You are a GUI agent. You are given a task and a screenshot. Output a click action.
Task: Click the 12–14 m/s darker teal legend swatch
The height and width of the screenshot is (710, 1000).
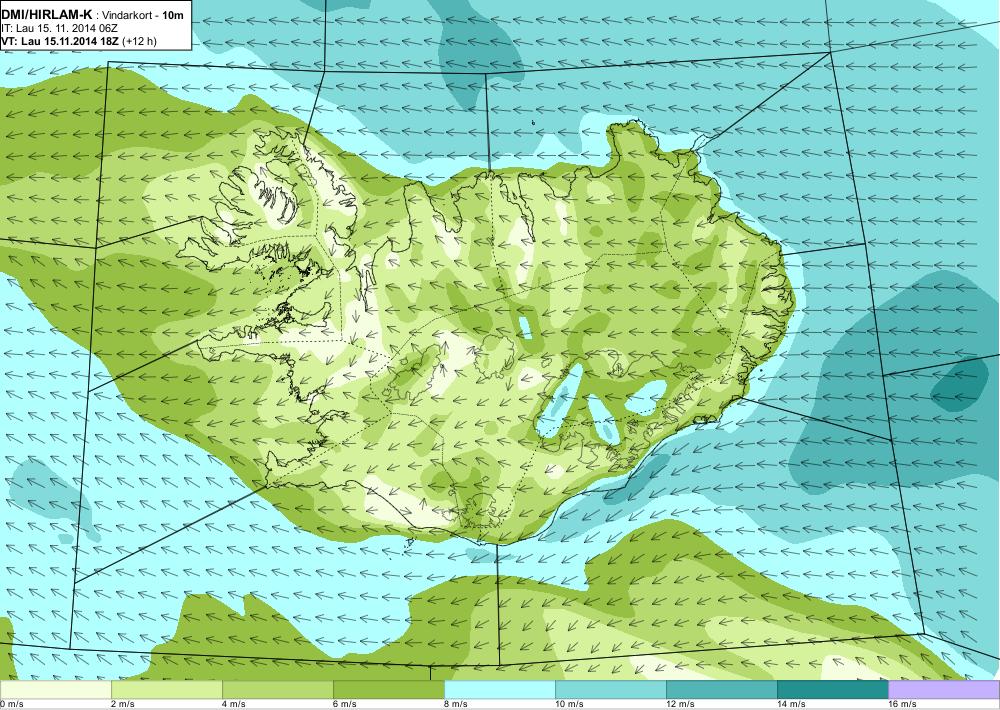(x=722, y=690)
